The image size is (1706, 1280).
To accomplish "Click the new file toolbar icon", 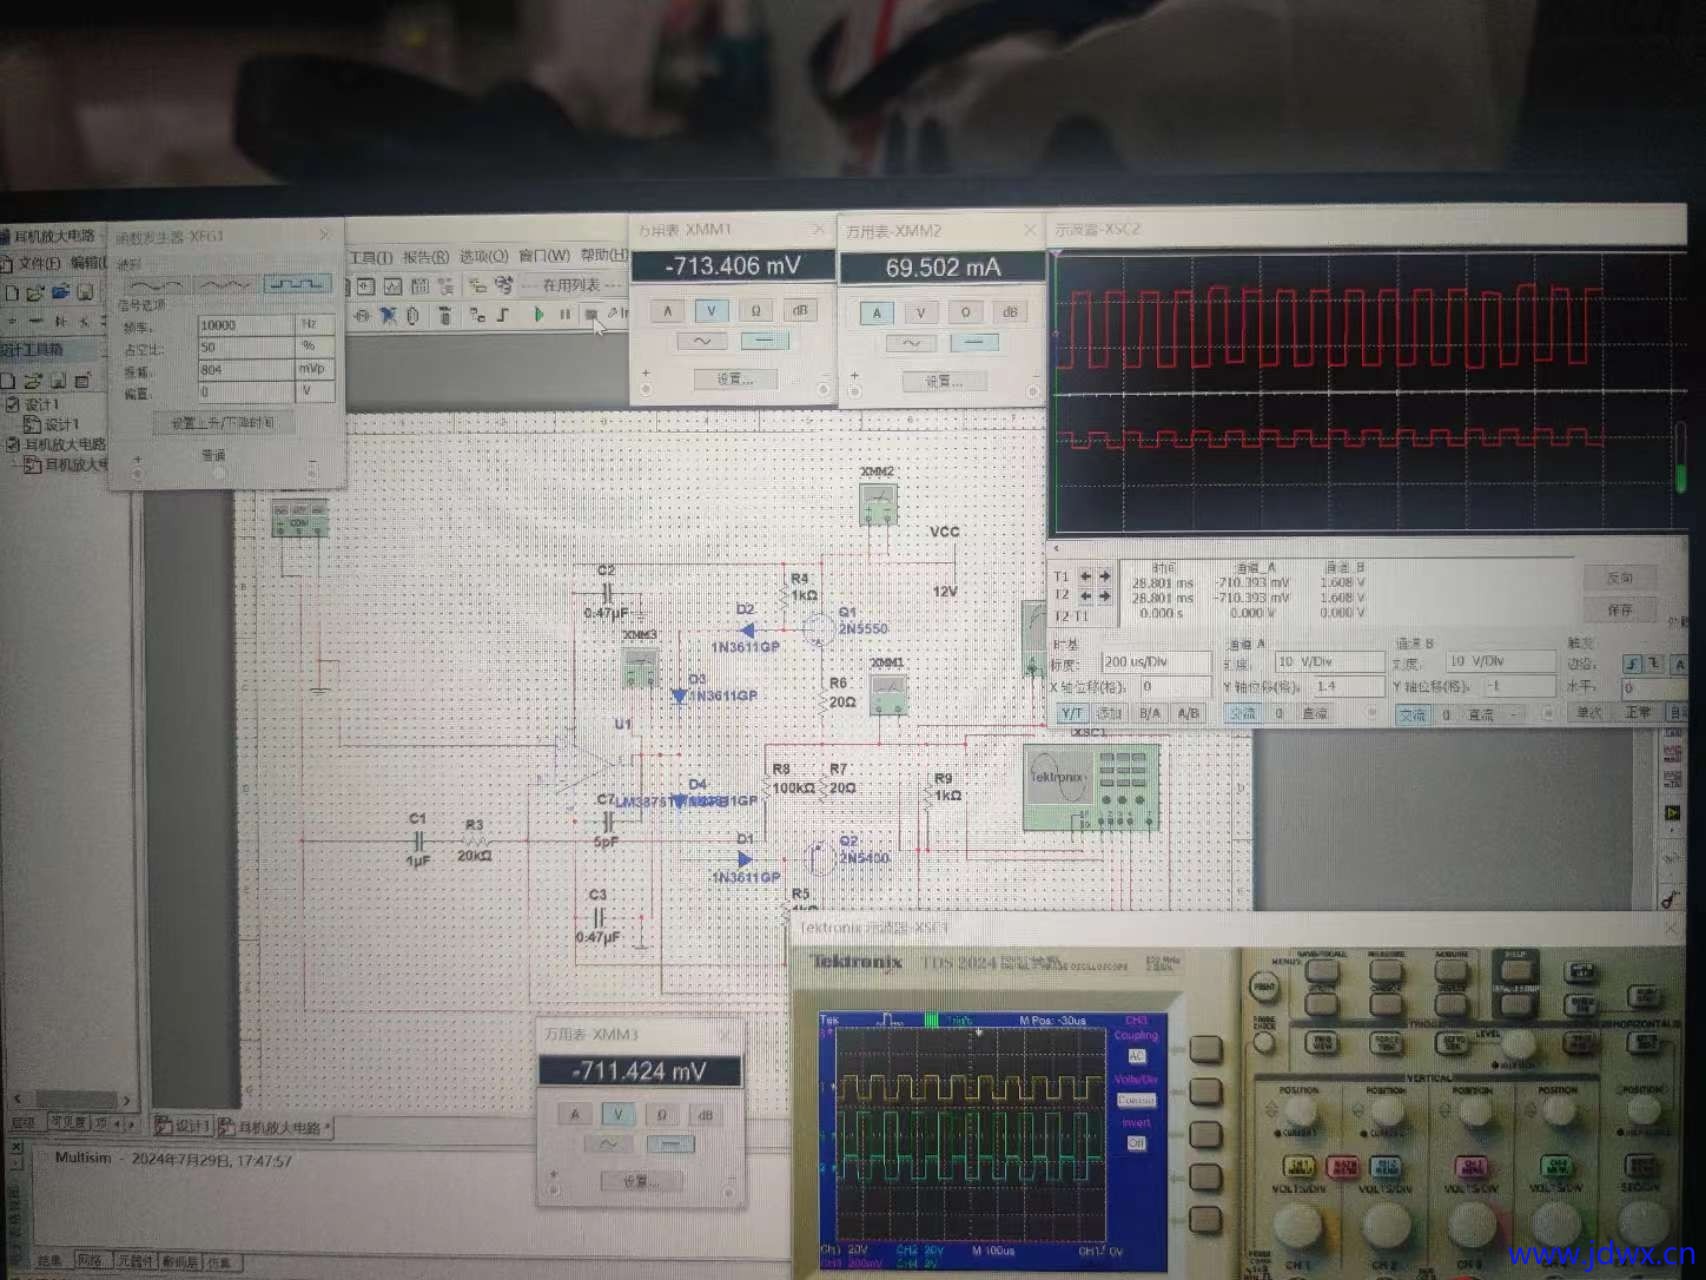I will pos(12,293).
